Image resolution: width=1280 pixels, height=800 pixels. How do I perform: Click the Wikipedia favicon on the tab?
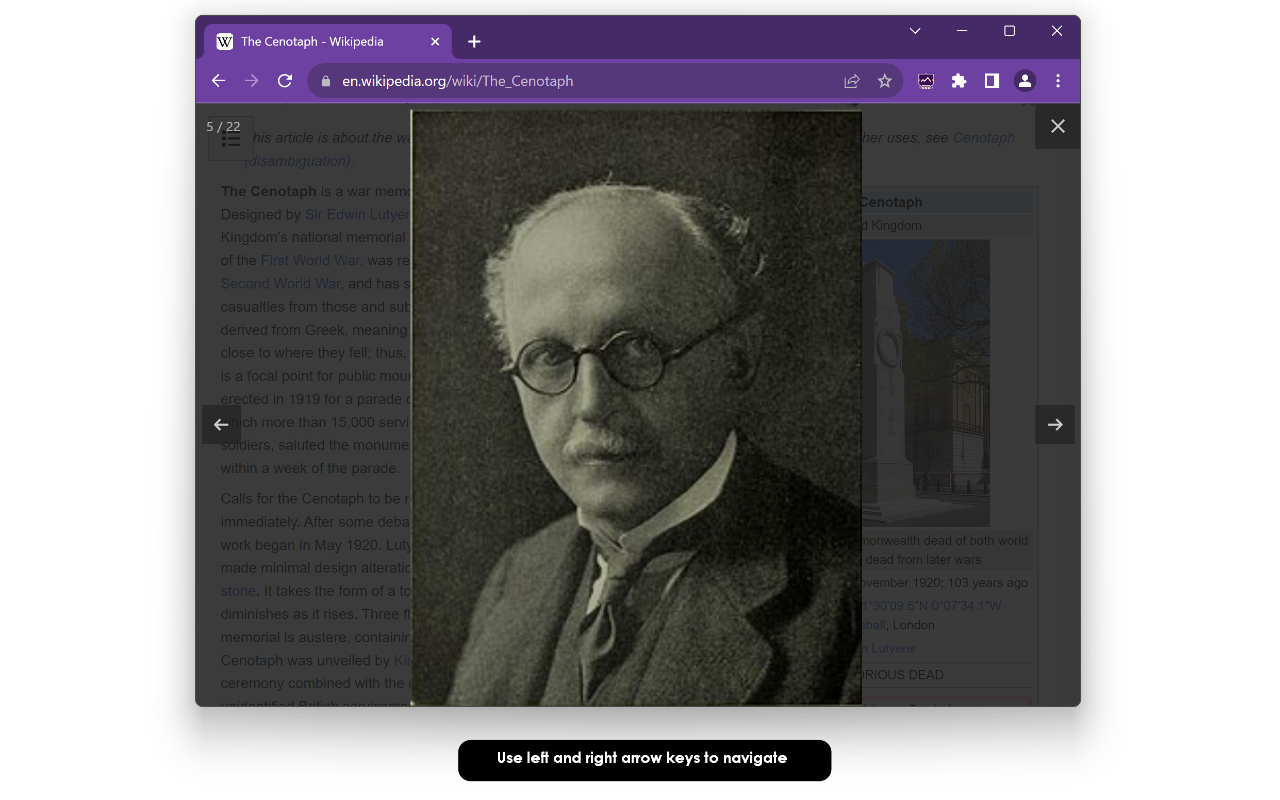tap(225, 41)
